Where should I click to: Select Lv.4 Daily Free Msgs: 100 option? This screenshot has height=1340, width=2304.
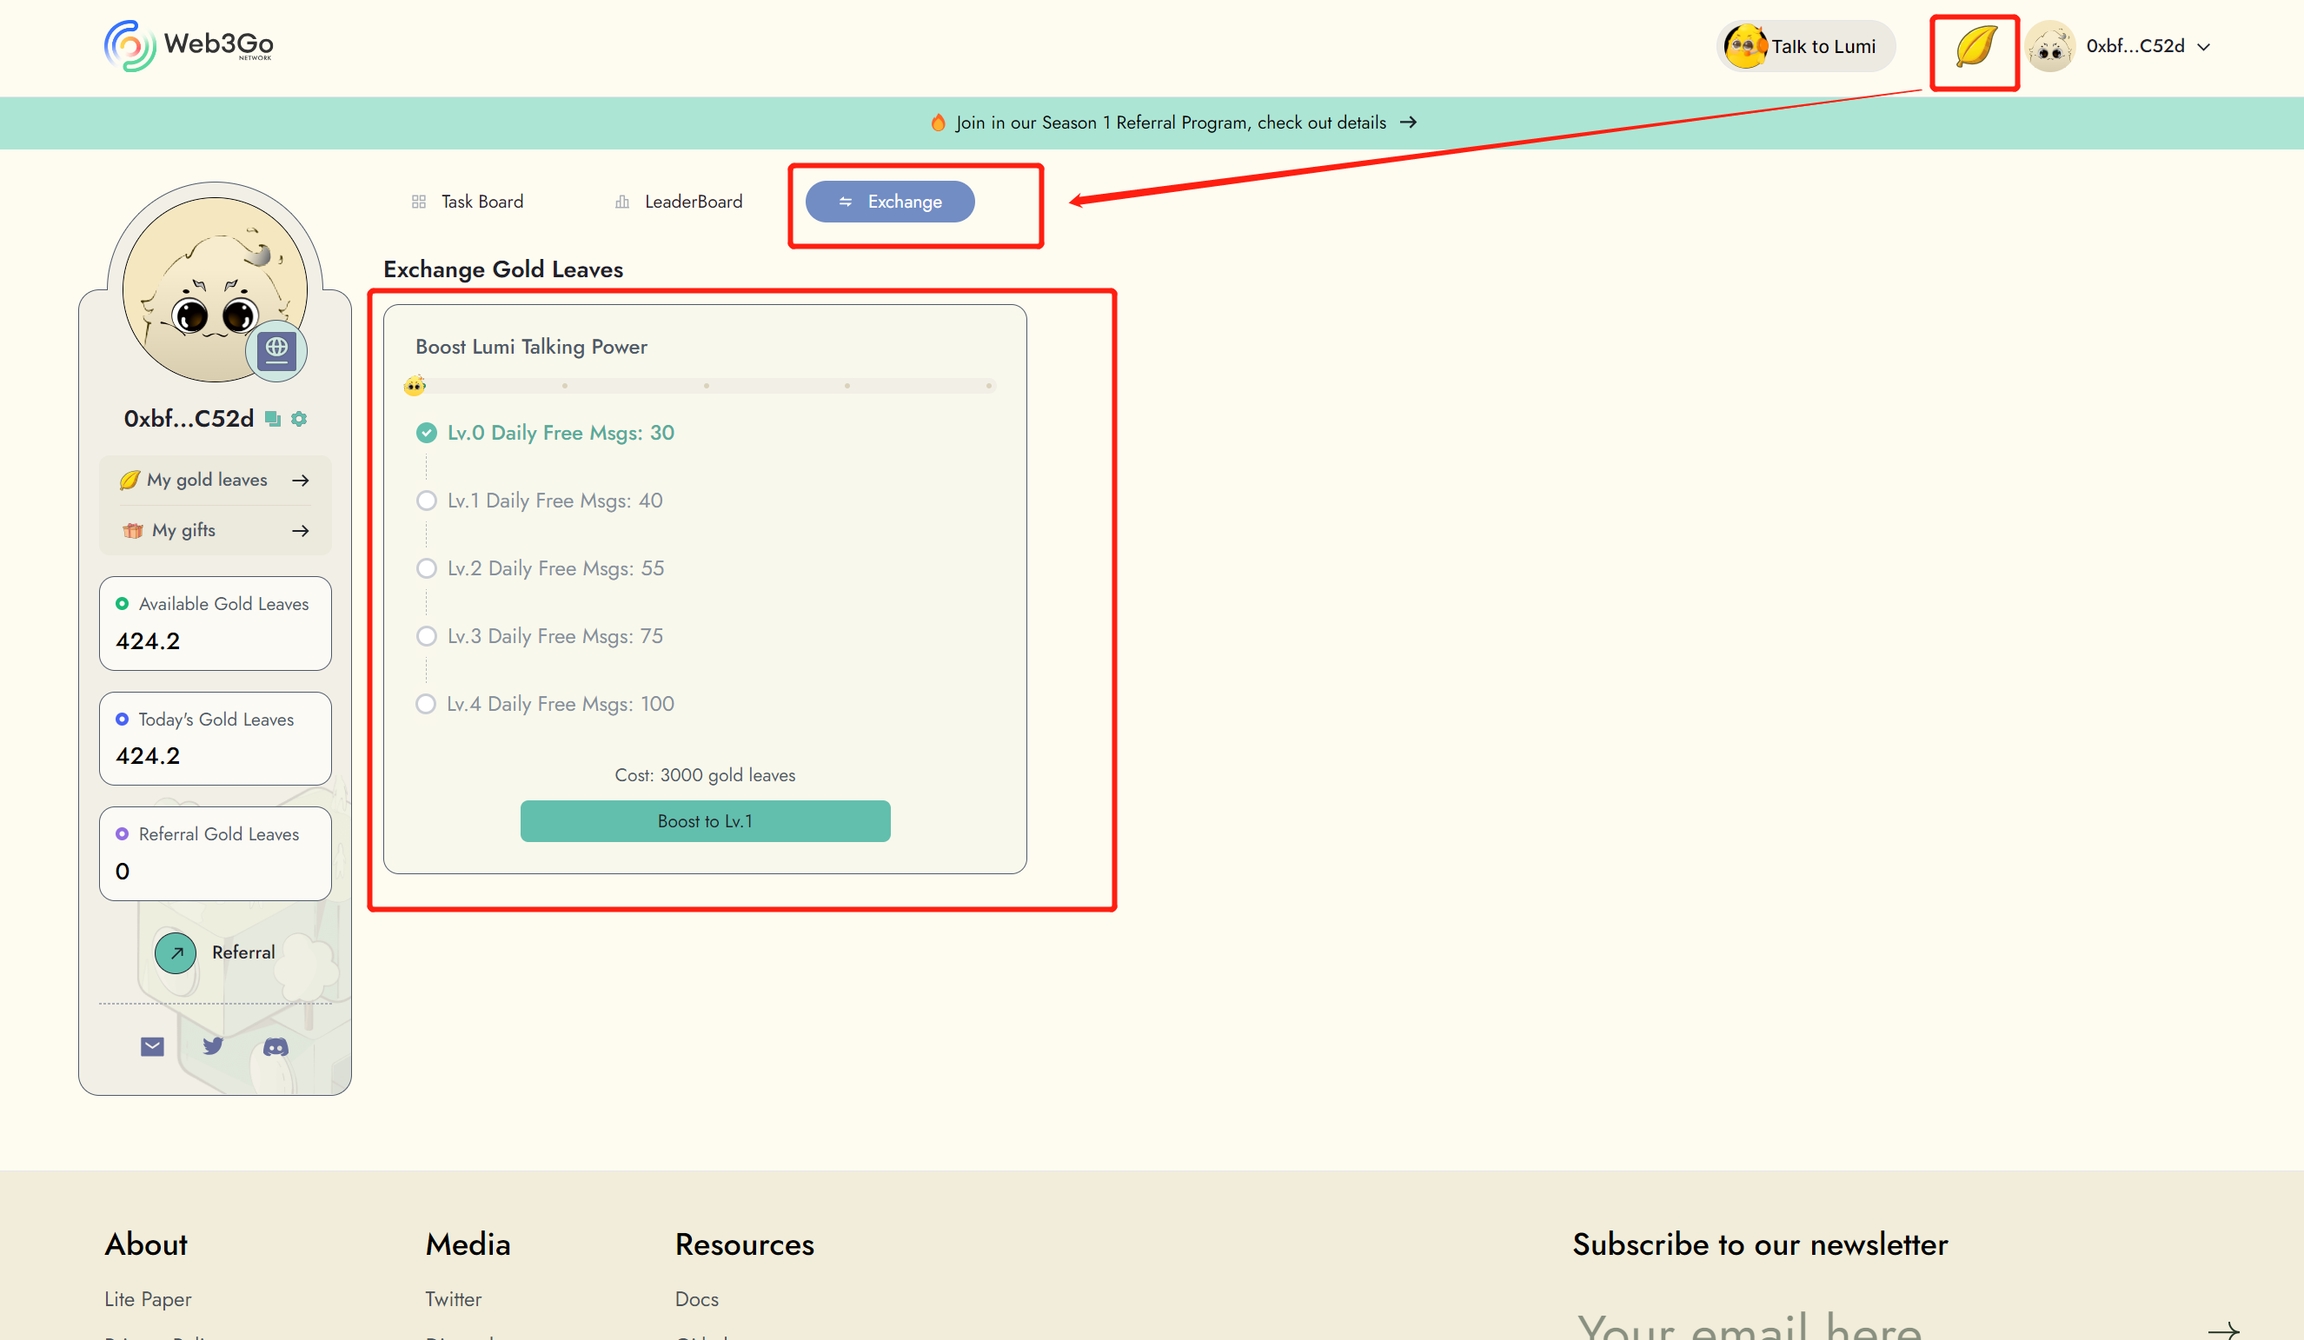pos(426,704)
